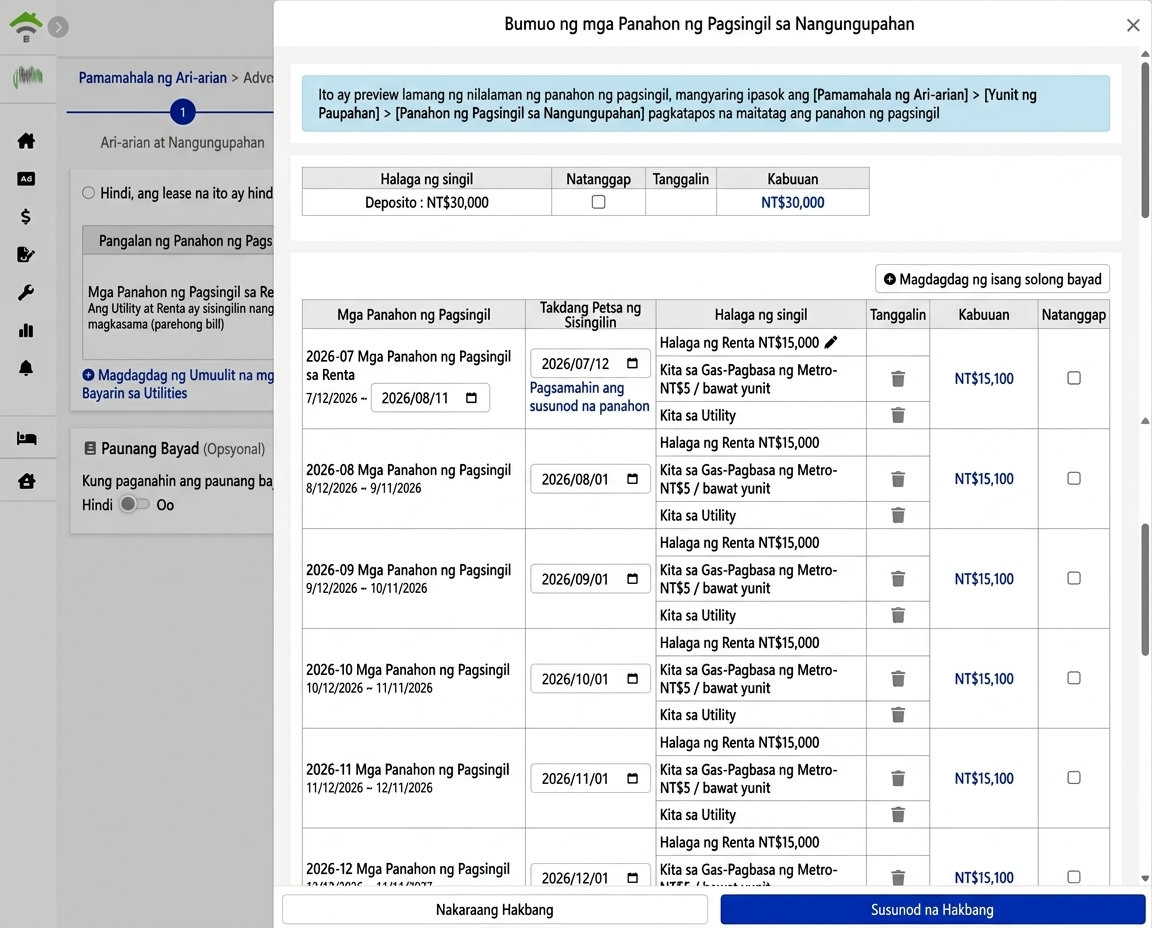Click the scroll down arrow at dialog bottom

(1145, 879)
